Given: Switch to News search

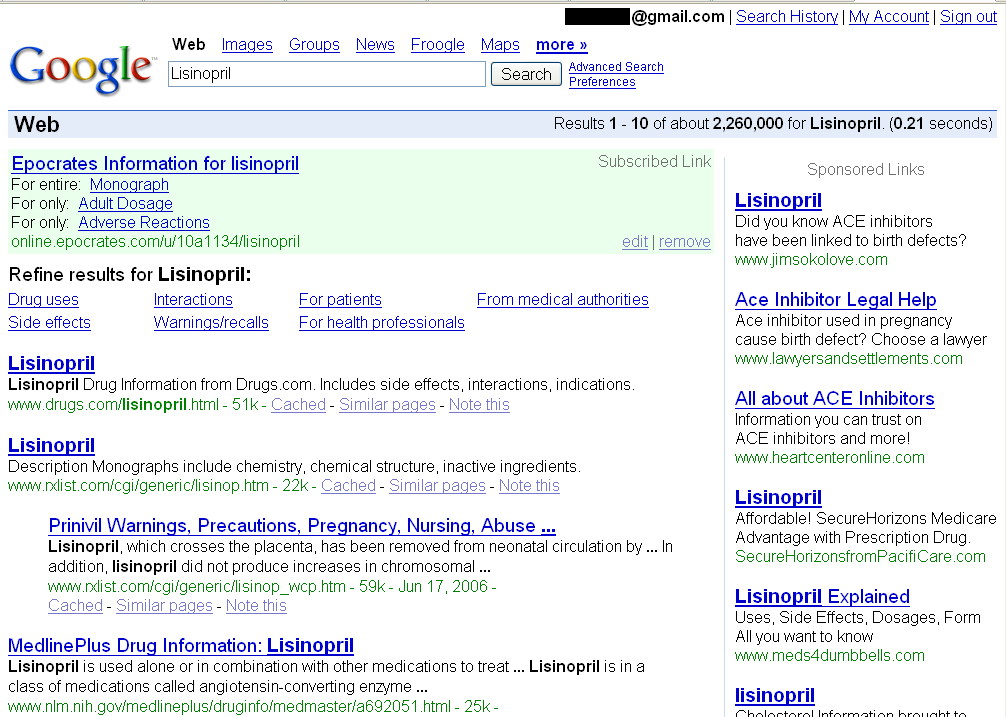Looking at the screenshot, I should click(375, 44).
